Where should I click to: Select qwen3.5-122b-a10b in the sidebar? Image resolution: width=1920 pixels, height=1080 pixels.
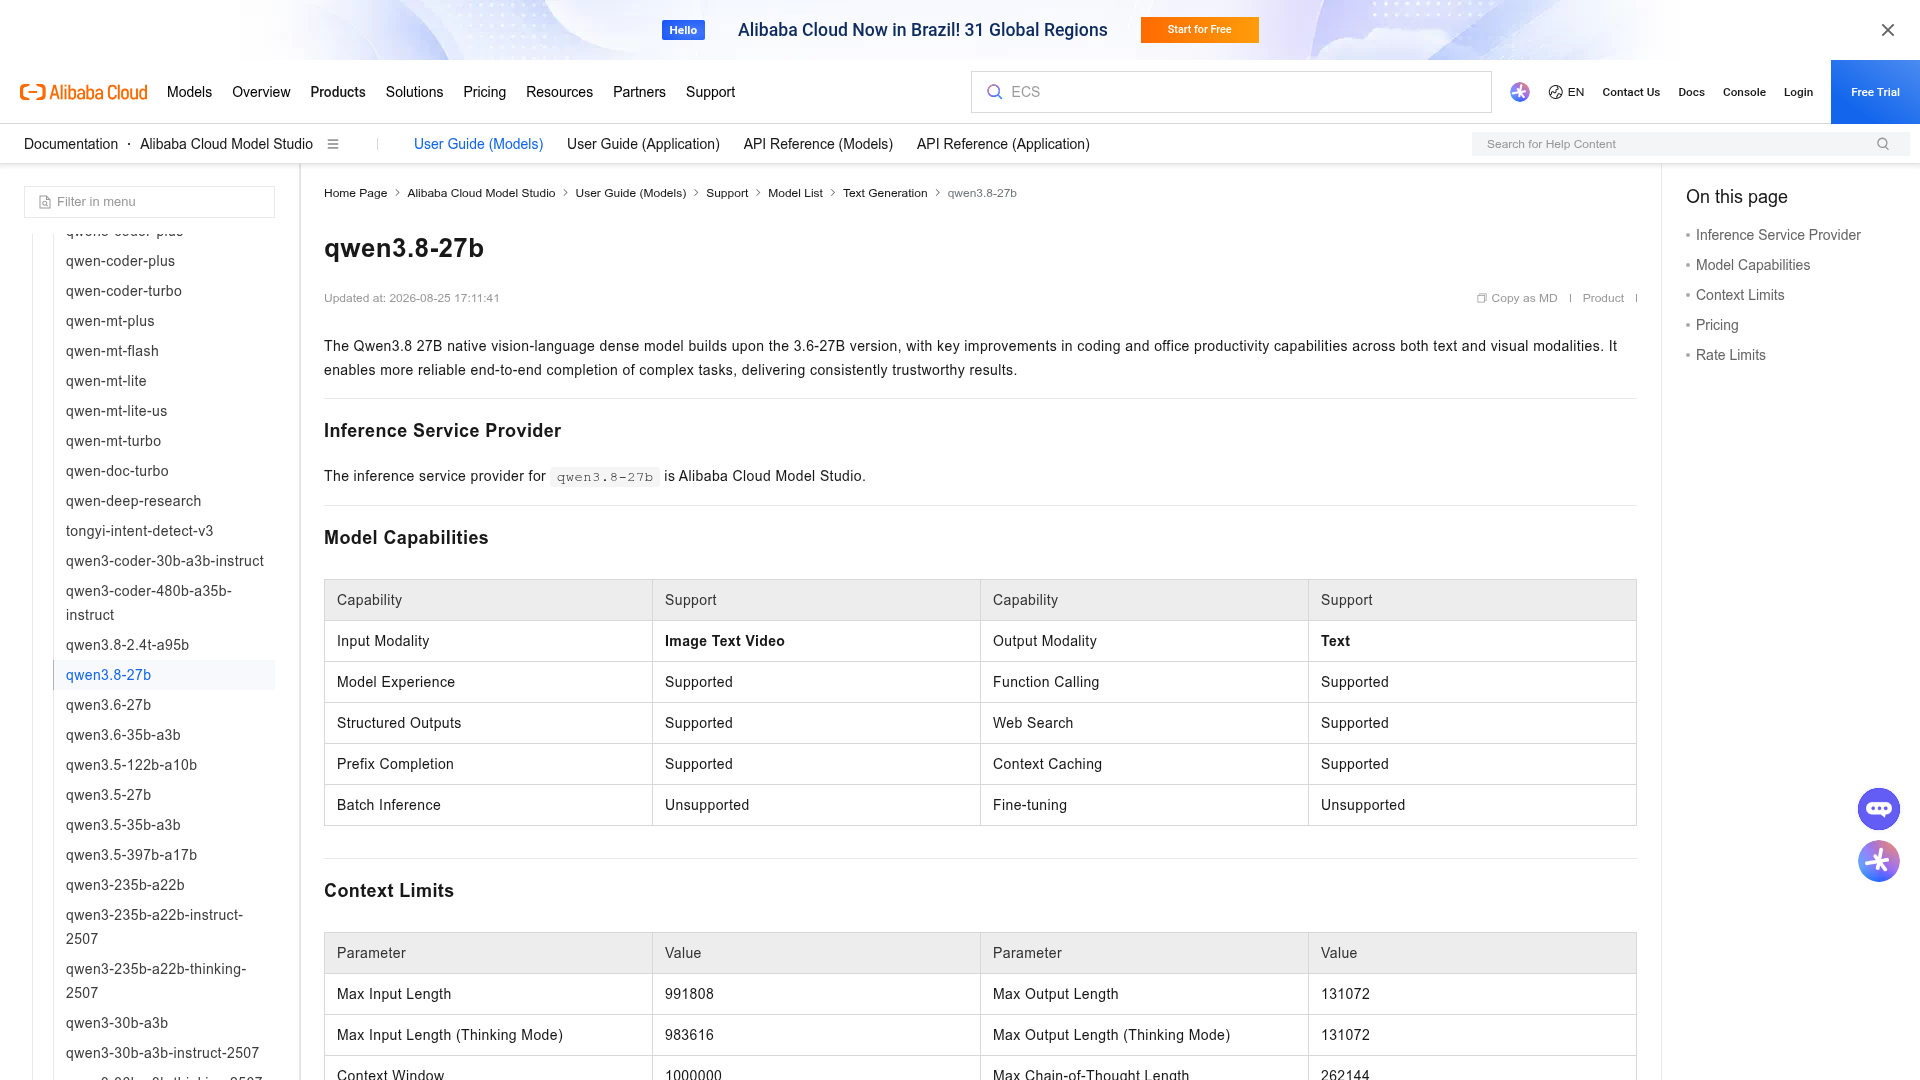coord(131,765)
